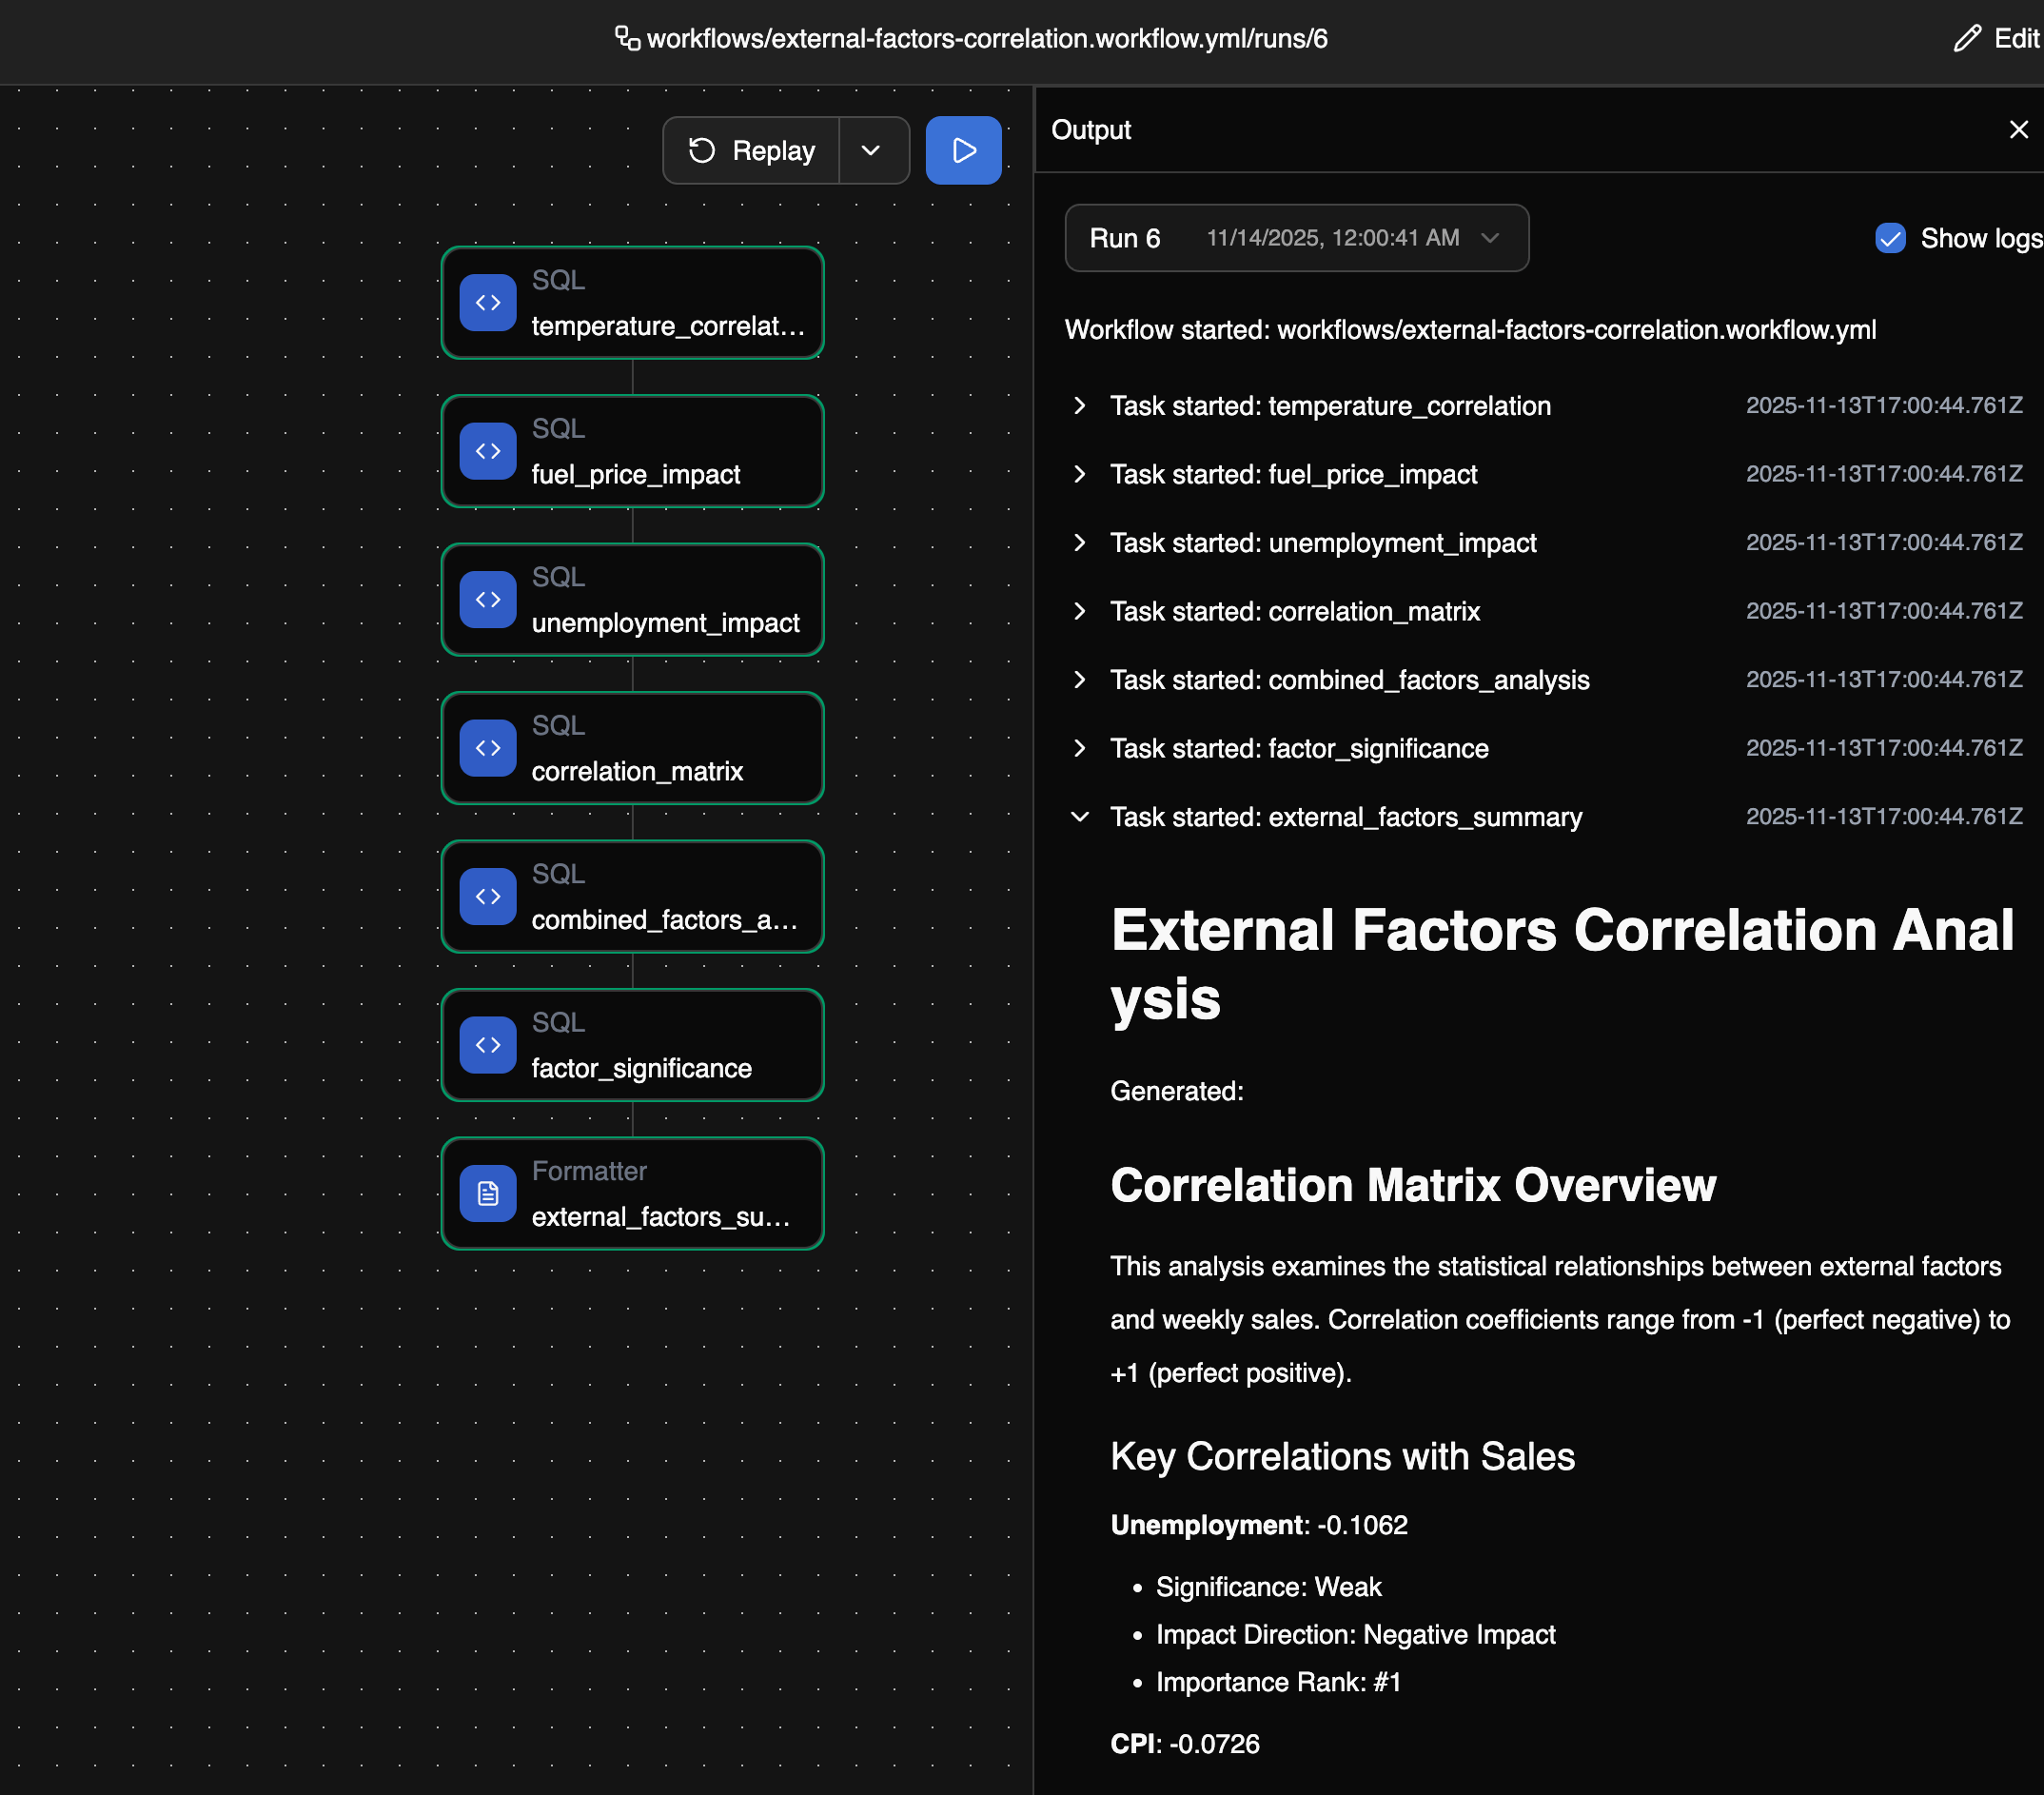Viewport: 2044px width, 1795px height.
Task: Click the correlation_matrix node code icon
Action: [x=487, y=748]
